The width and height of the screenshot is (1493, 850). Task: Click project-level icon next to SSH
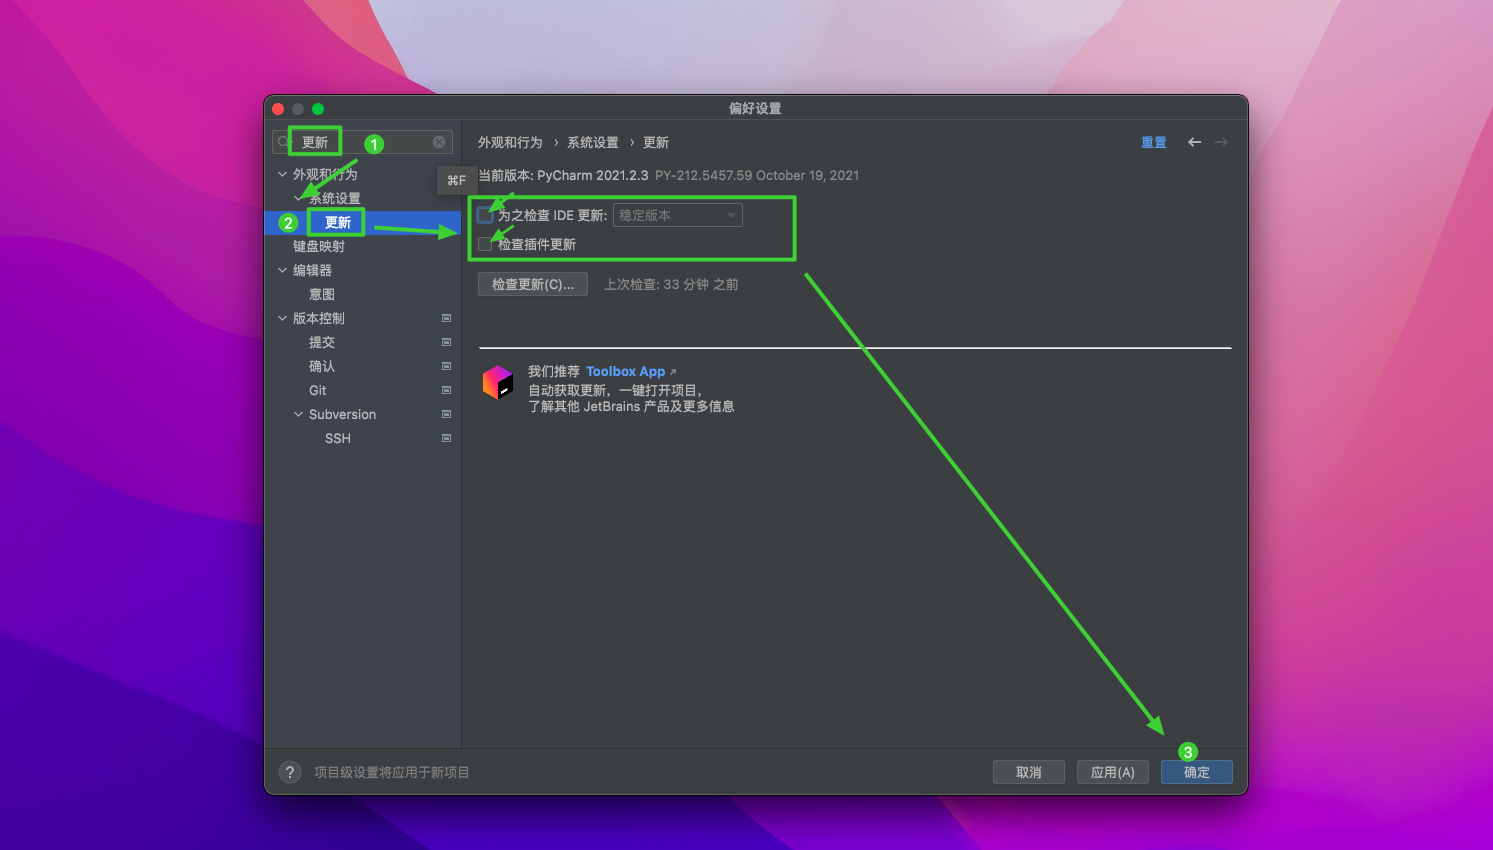pyautogui.click(x=446, y=438)
